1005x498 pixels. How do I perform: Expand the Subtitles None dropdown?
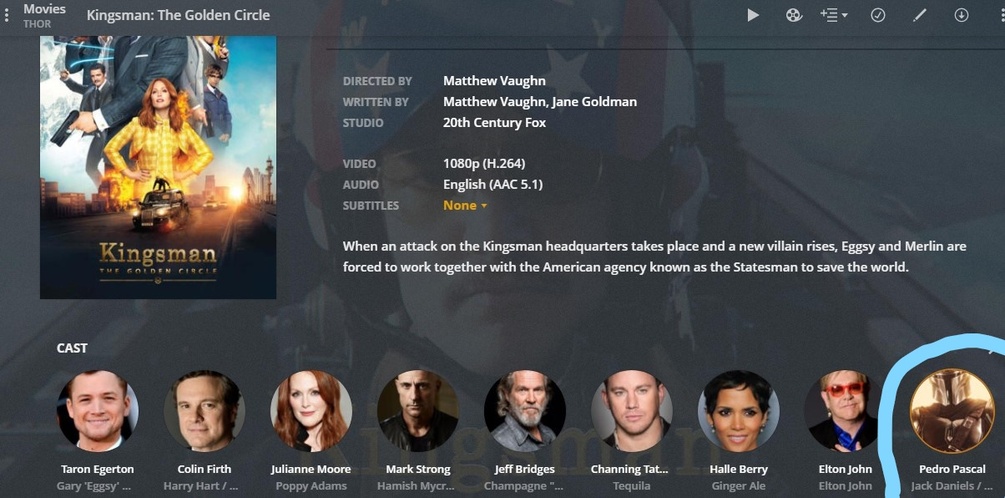pos(465,206)
